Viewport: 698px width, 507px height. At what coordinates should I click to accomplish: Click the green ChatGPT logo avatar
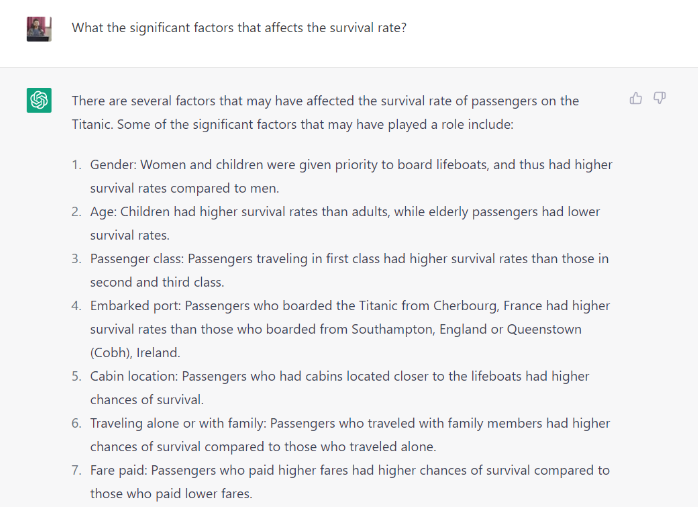(x=39, y=100)
